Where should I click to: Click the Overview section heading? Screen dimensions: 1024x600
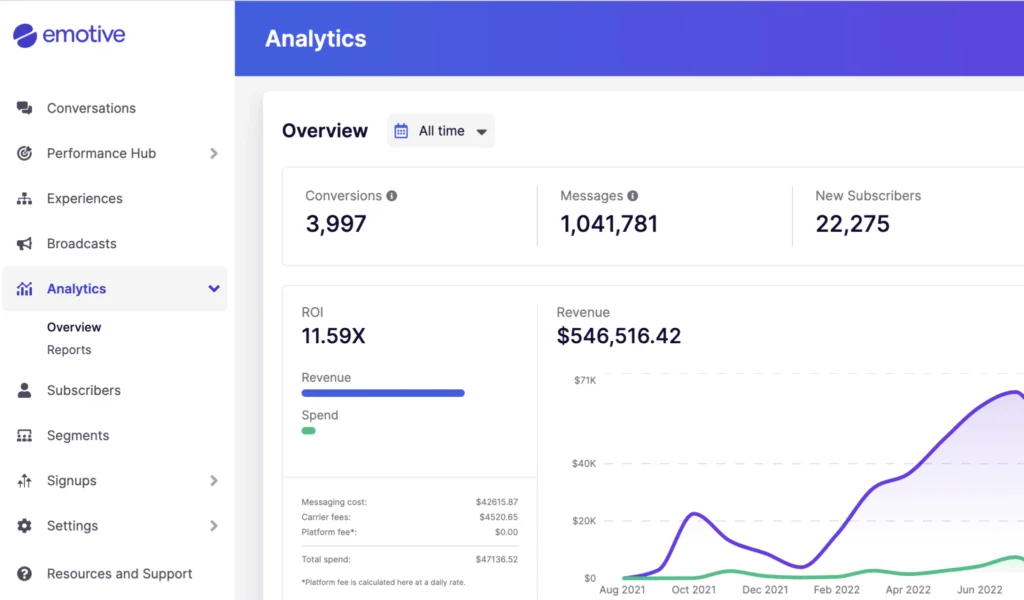[x=325, y=131]
